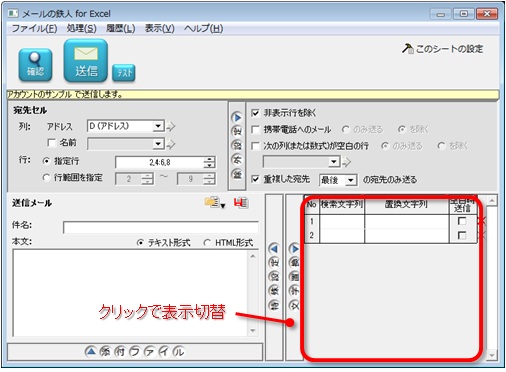Click the replace table scrollbar down arrow
The height and width of the screenshot is (372, 506).
coord(492,355)
